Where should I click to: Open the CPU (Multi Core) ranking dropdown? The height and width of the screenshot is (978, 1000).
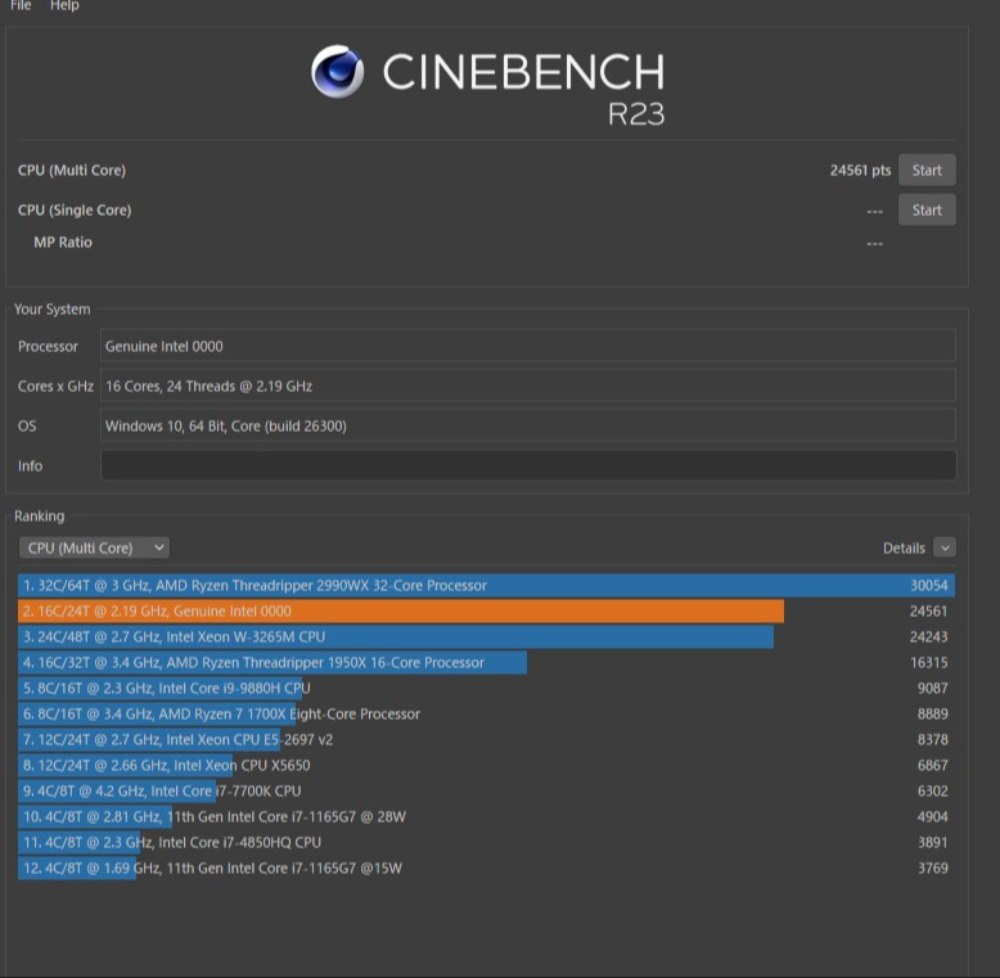coord(94,548)
